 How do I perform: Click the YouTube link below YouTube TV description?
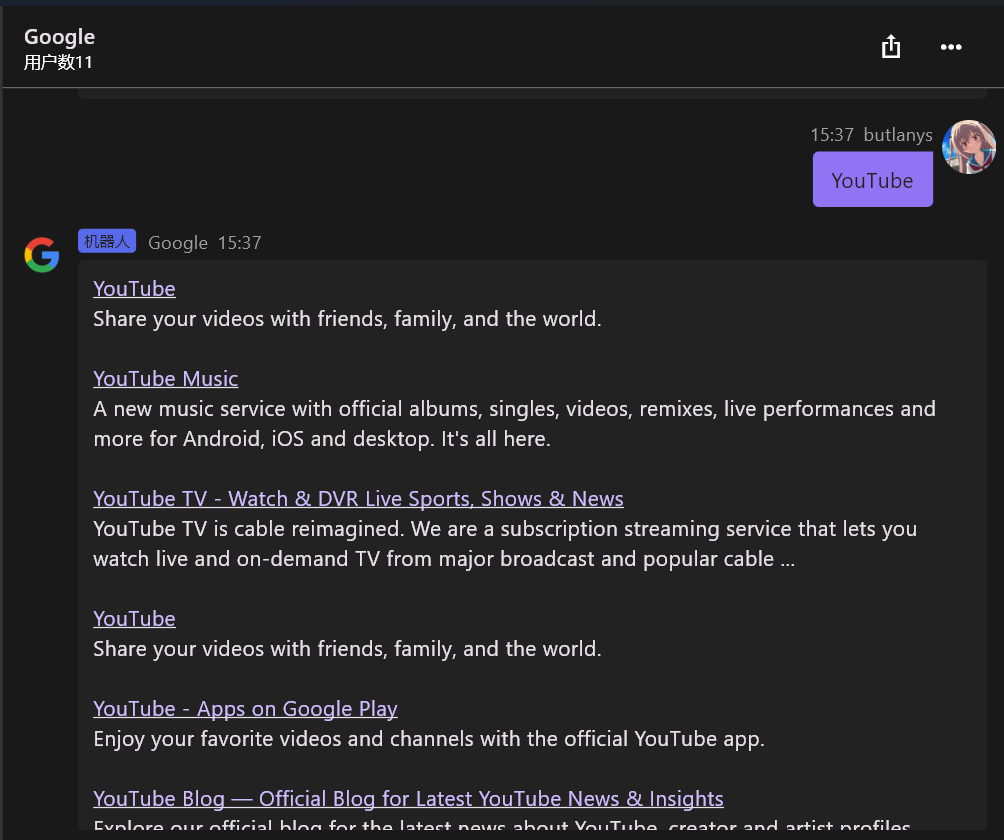point(134,619)
